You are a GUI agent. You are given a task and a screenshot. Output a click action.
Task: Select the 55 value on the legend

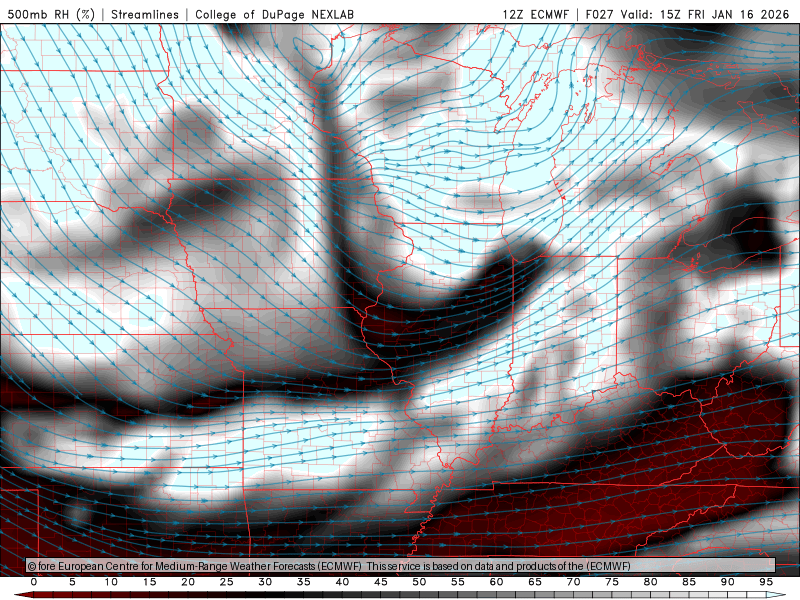click(x=458, y=582)
